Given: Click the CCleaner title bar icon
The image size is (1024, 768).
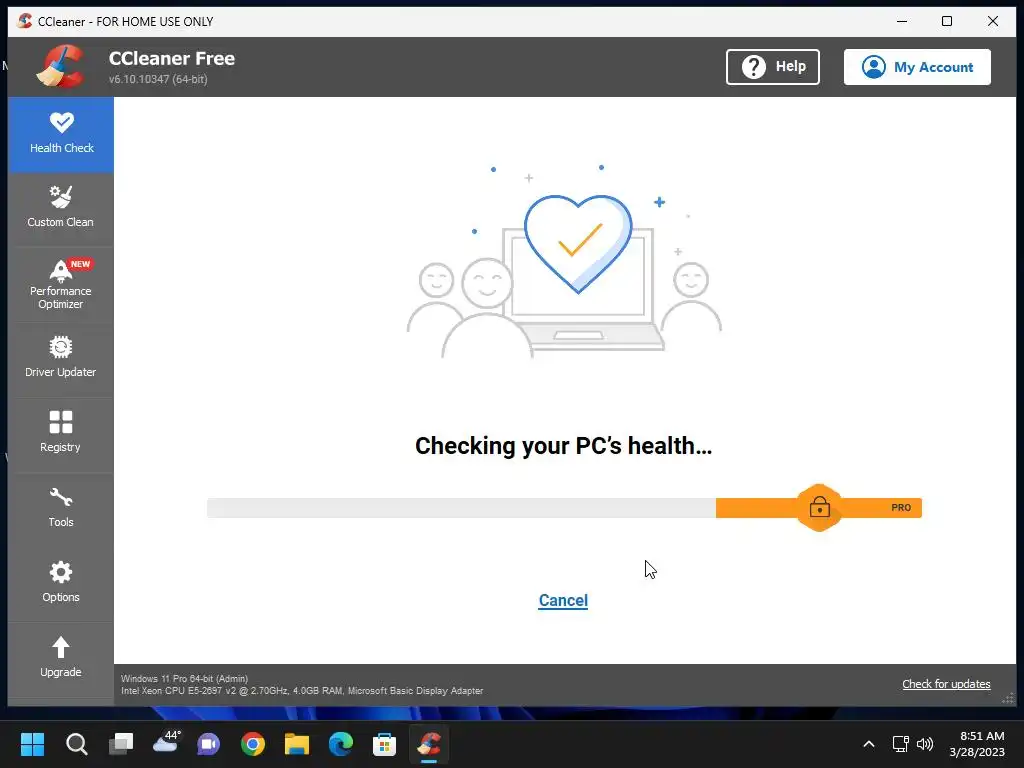Looking at the screenshot, I should click(x=24, y=21).
